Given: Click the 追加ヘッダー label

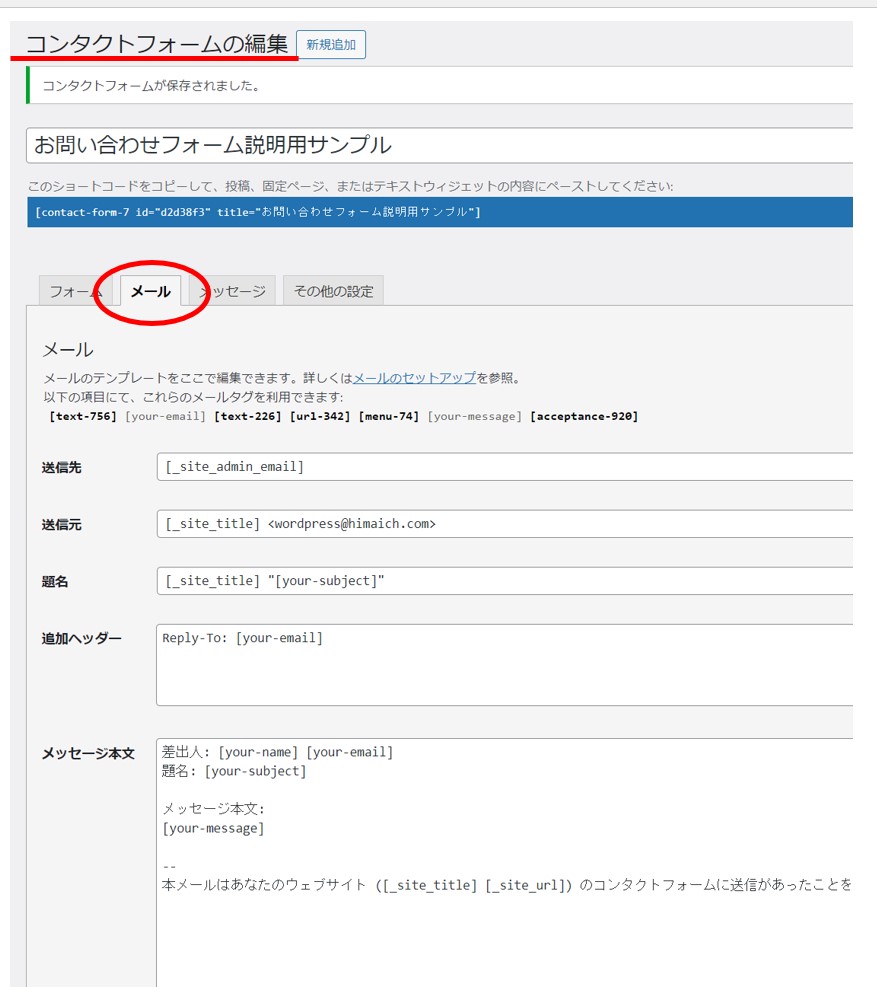Looking at the screenshot, I should [x=82, y=638].
